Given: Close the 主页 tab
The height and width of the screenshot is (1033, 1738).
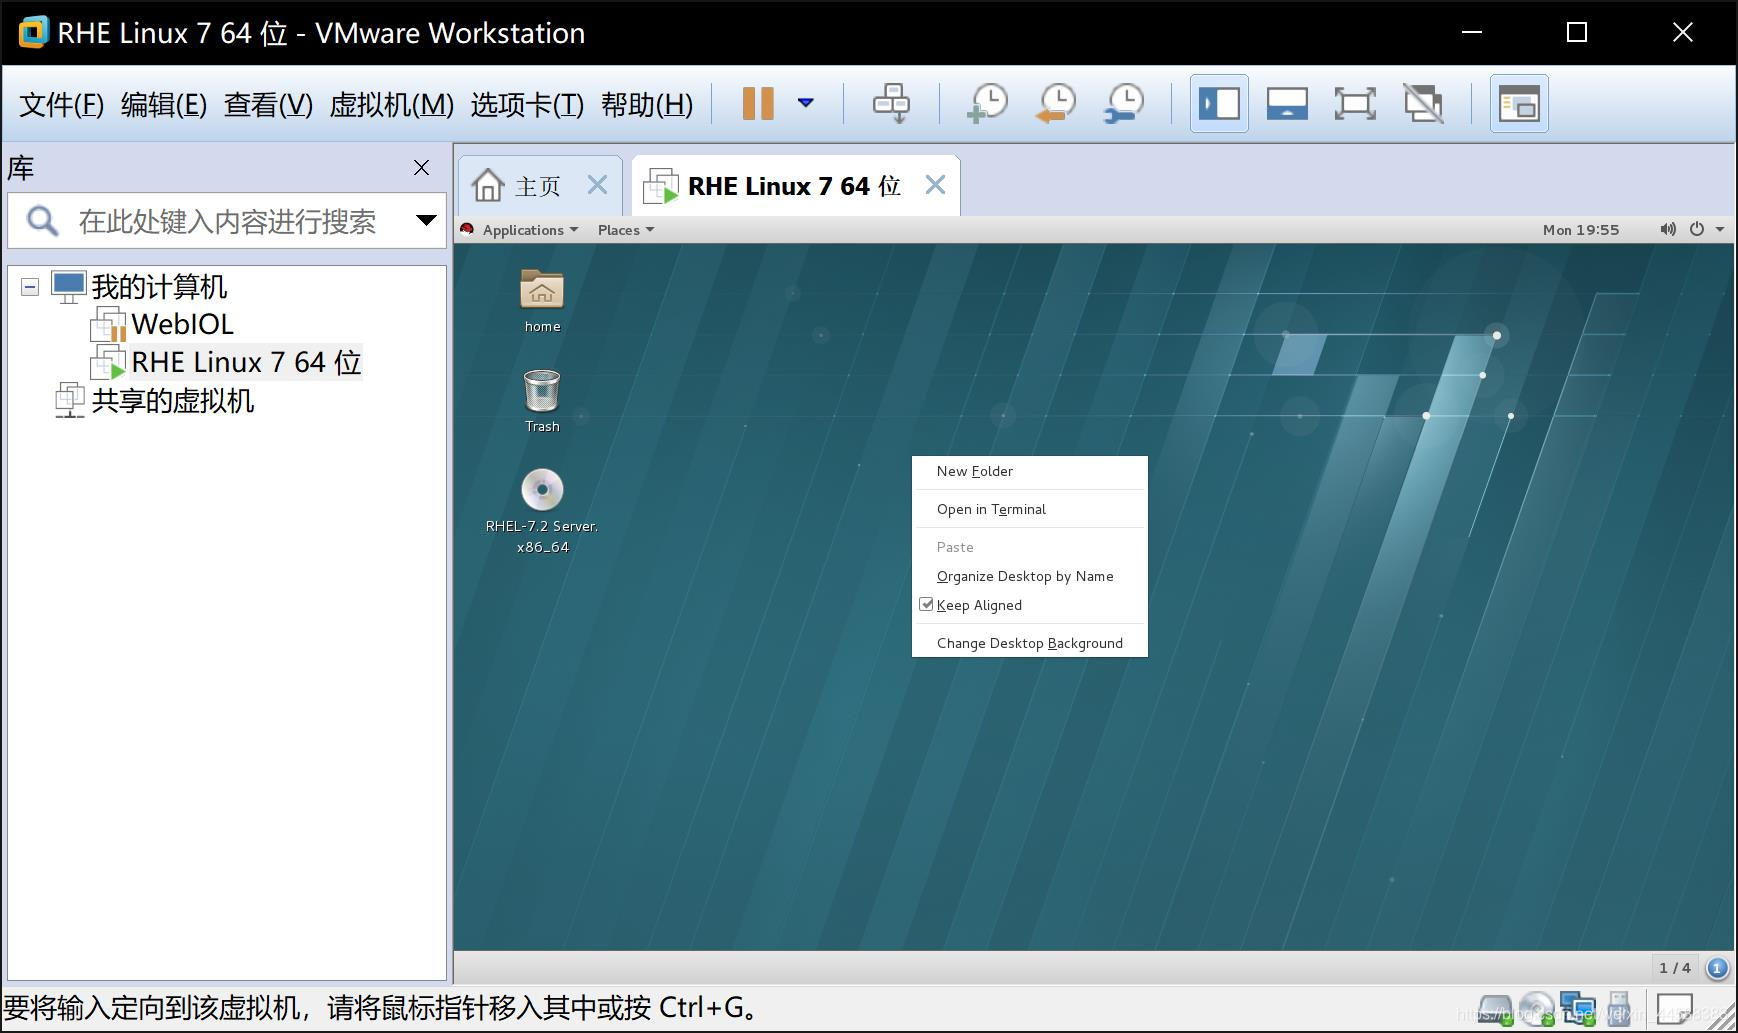Looking at the screenshot, I should [x=597, y=185].
